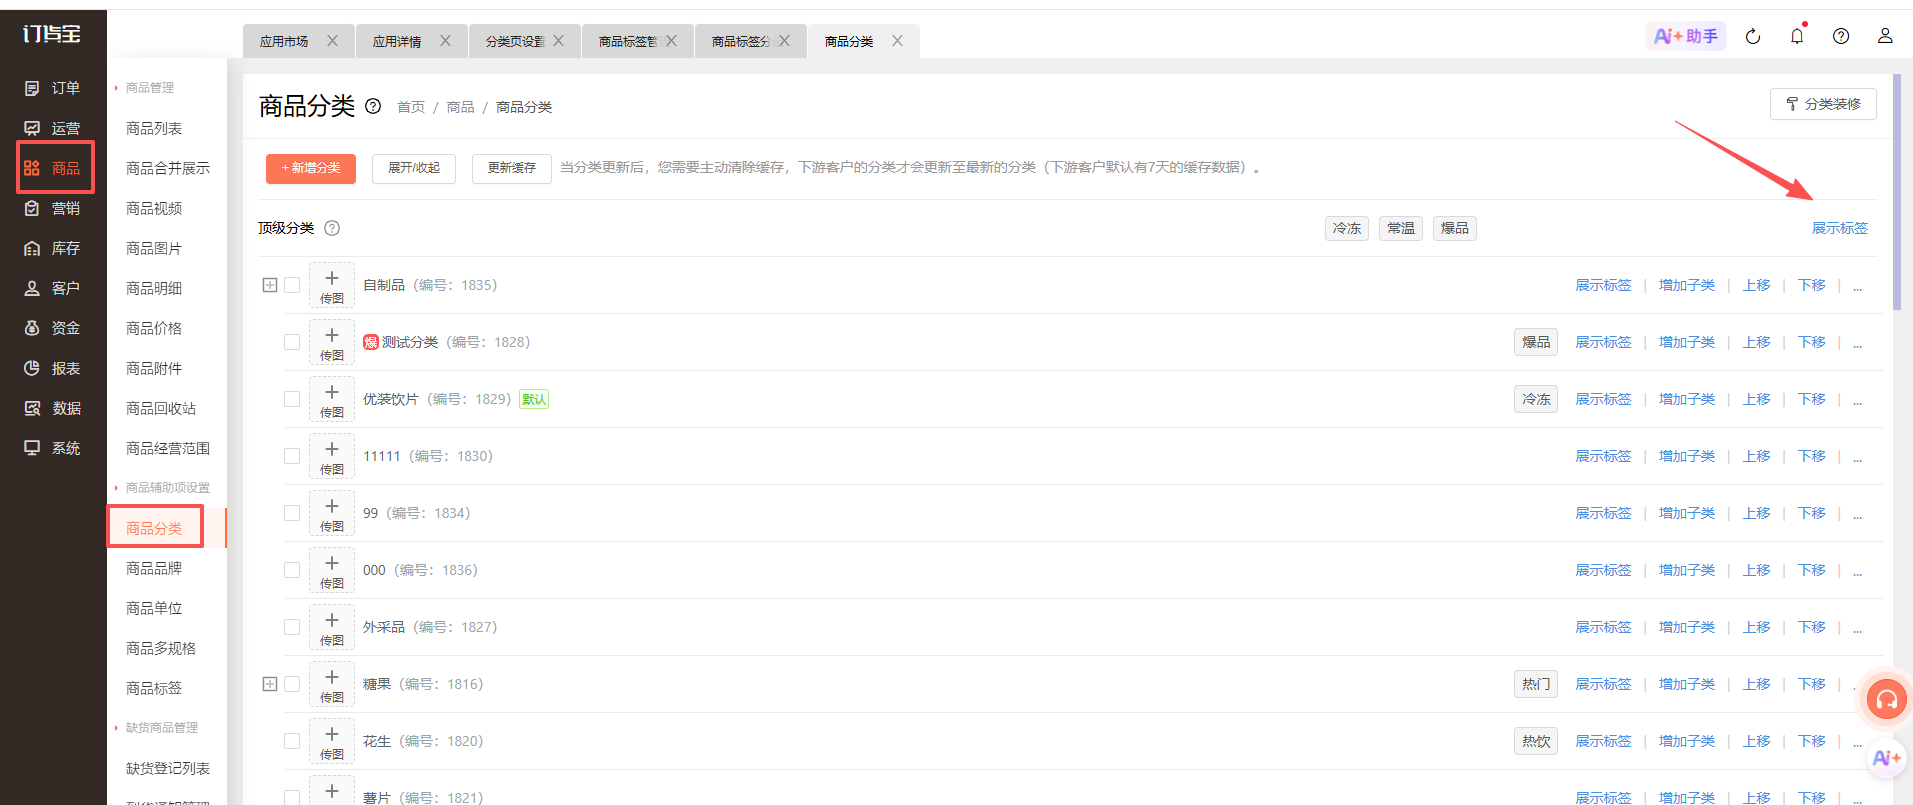Open the 库存 sidebar section
The width and height of the screenshot is (1913, 805).
coord(52,248)
